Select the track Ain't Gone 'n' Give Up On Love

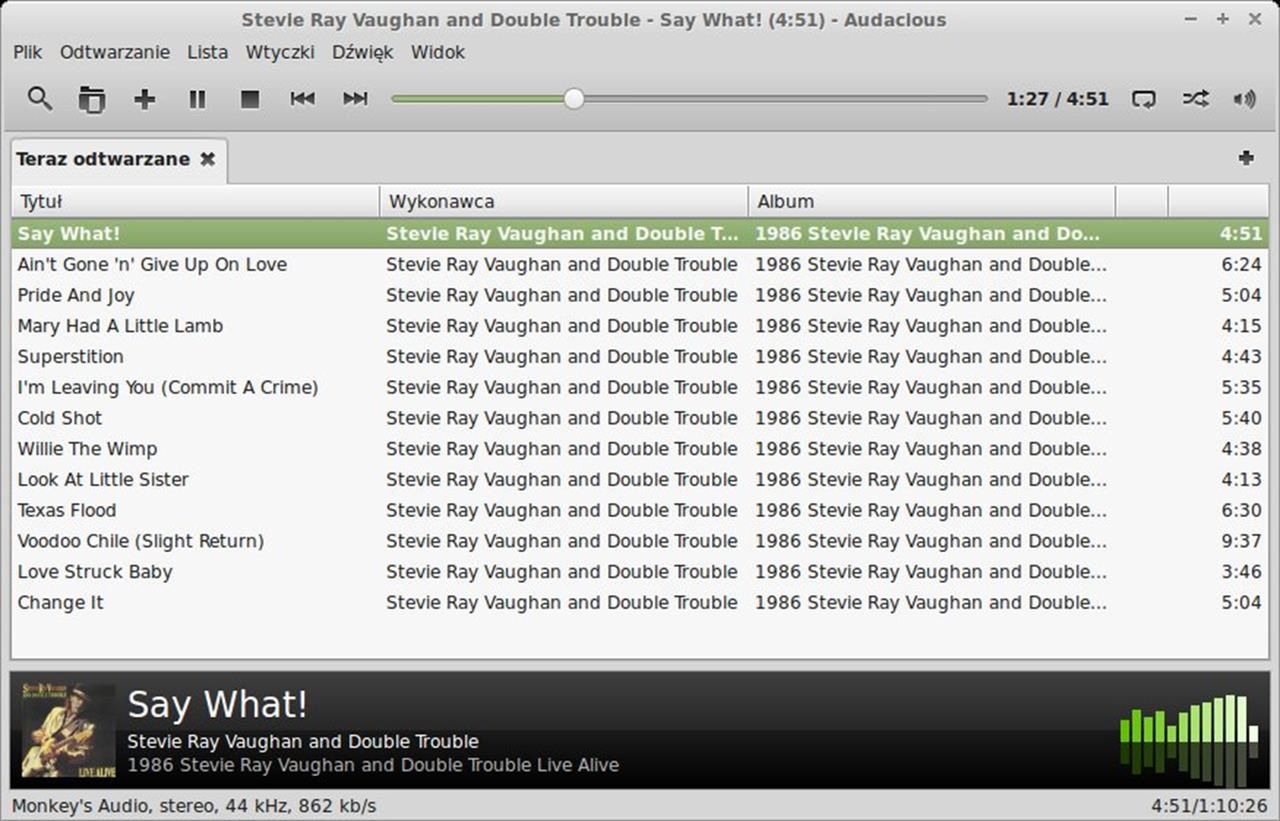[640, 265]
